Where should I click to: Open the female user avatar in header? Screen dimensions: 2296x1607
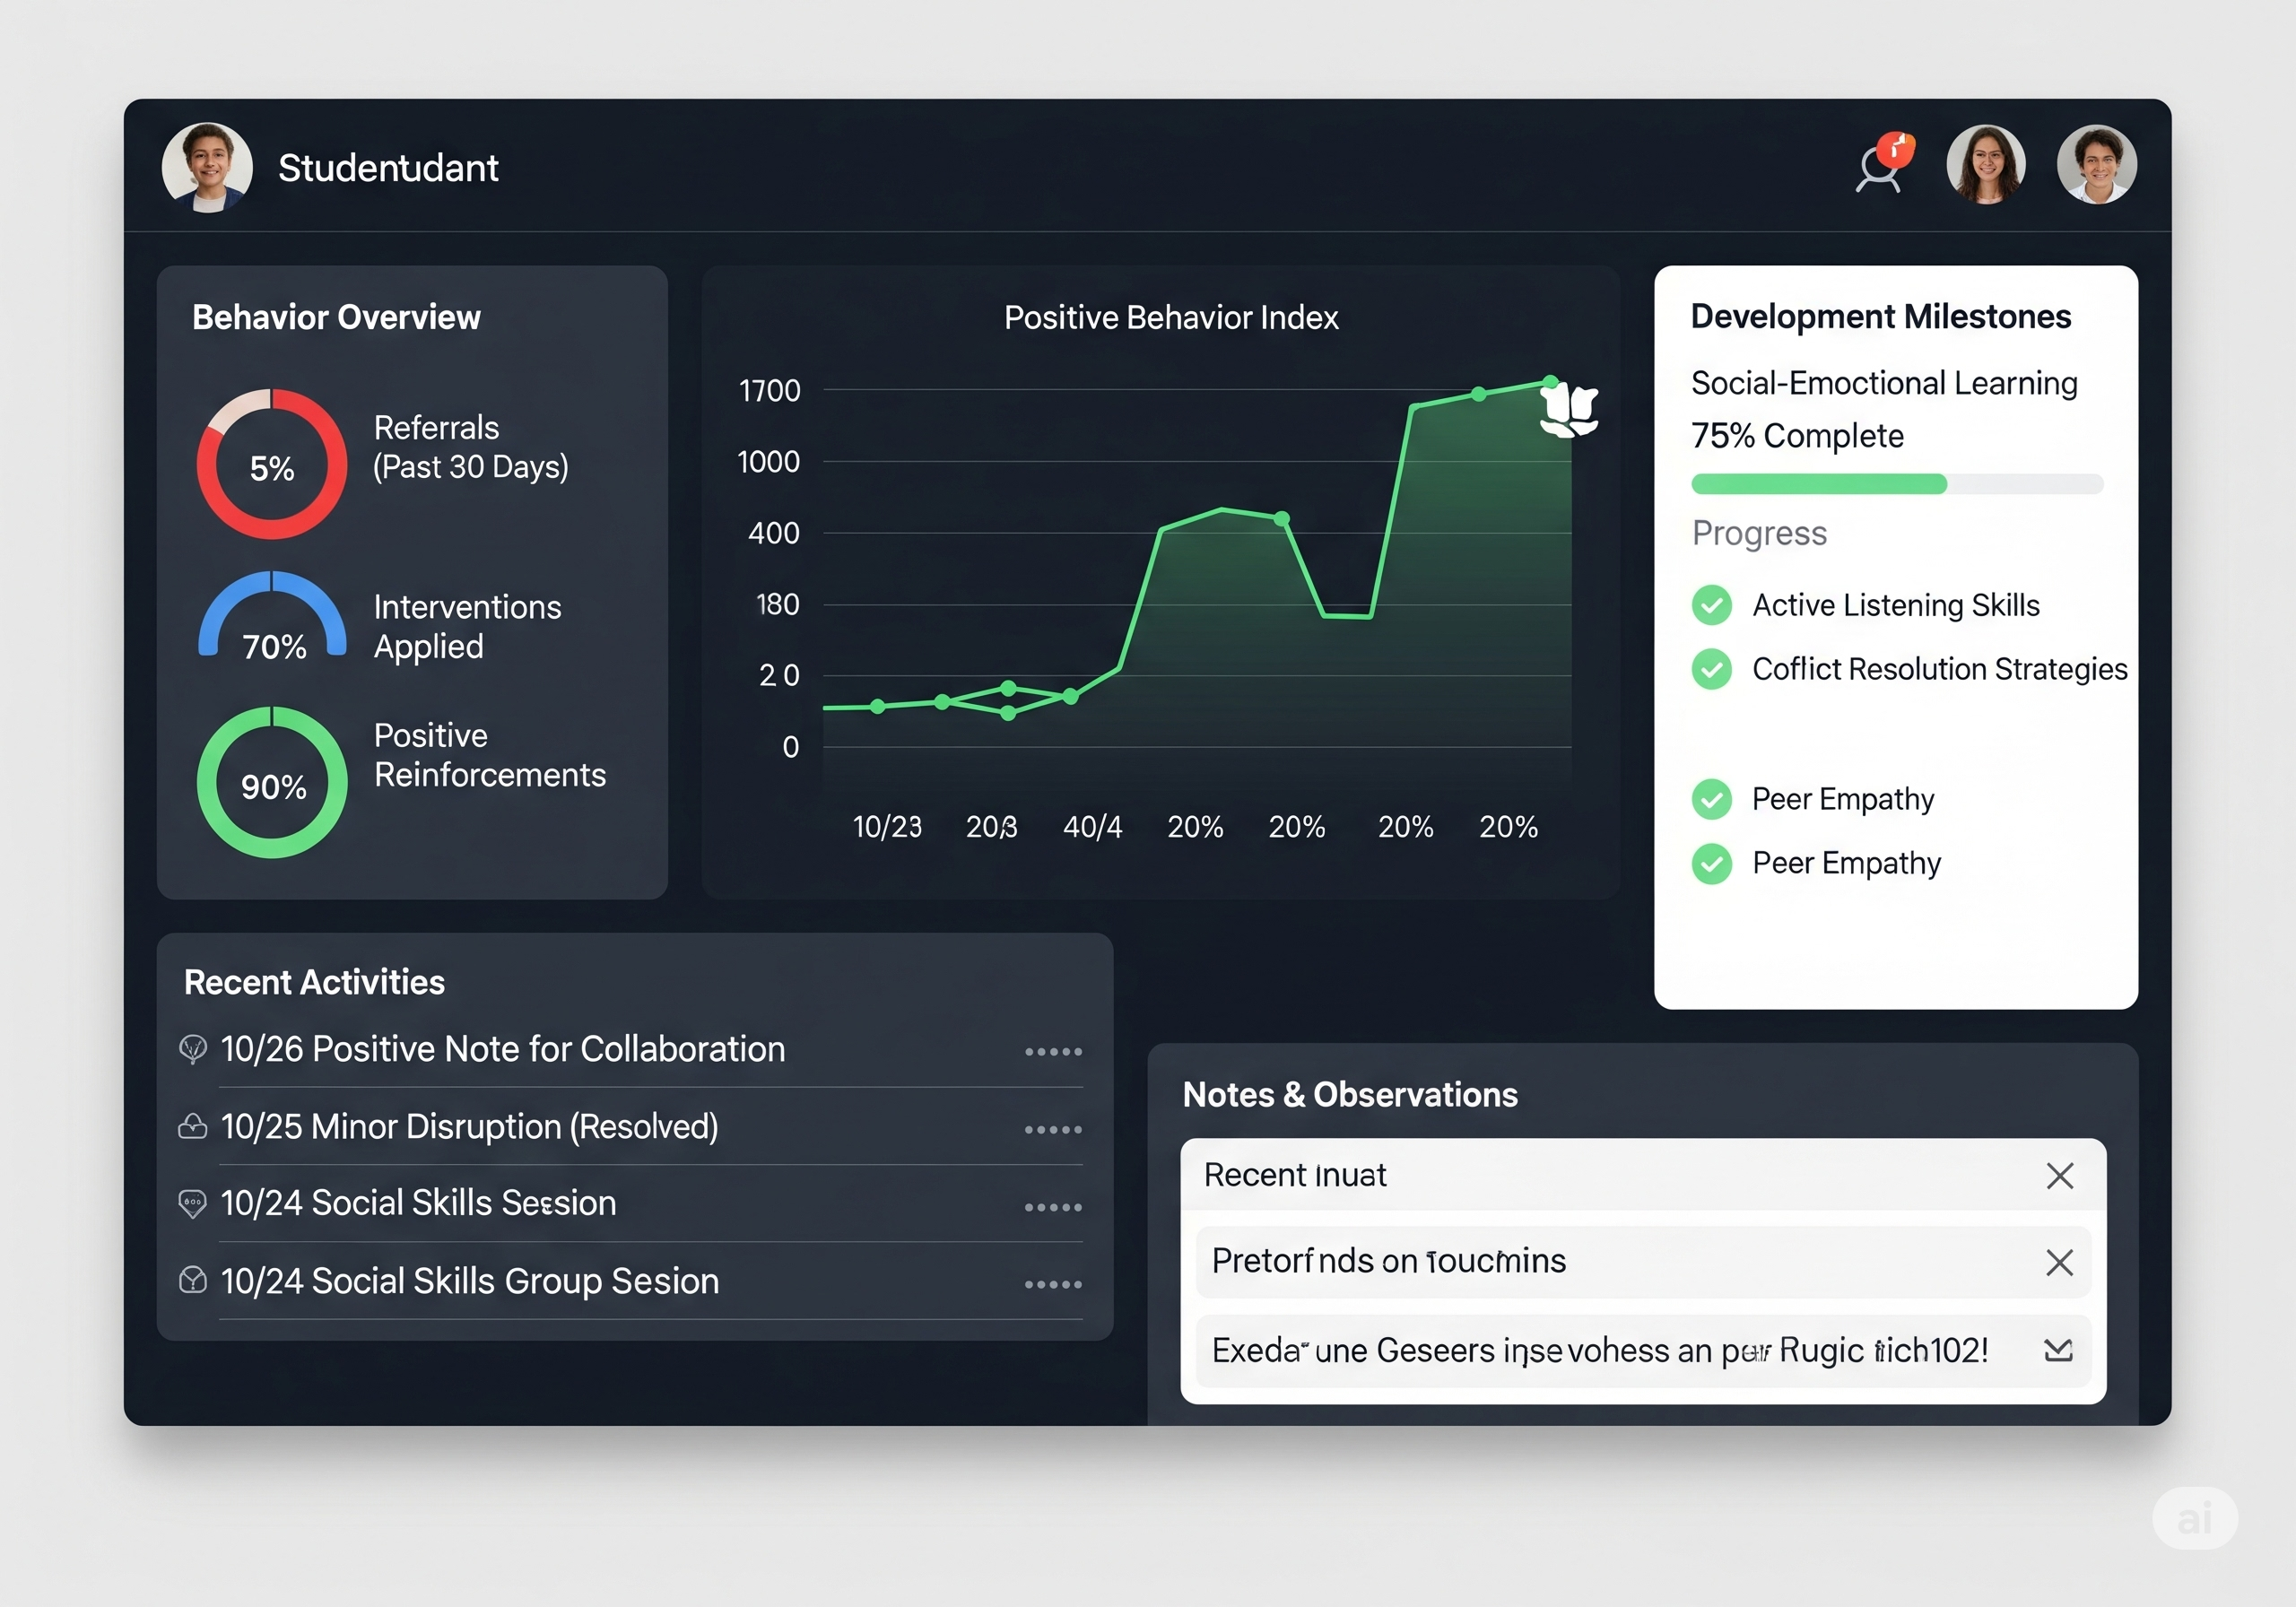[x=1986, y=165]
